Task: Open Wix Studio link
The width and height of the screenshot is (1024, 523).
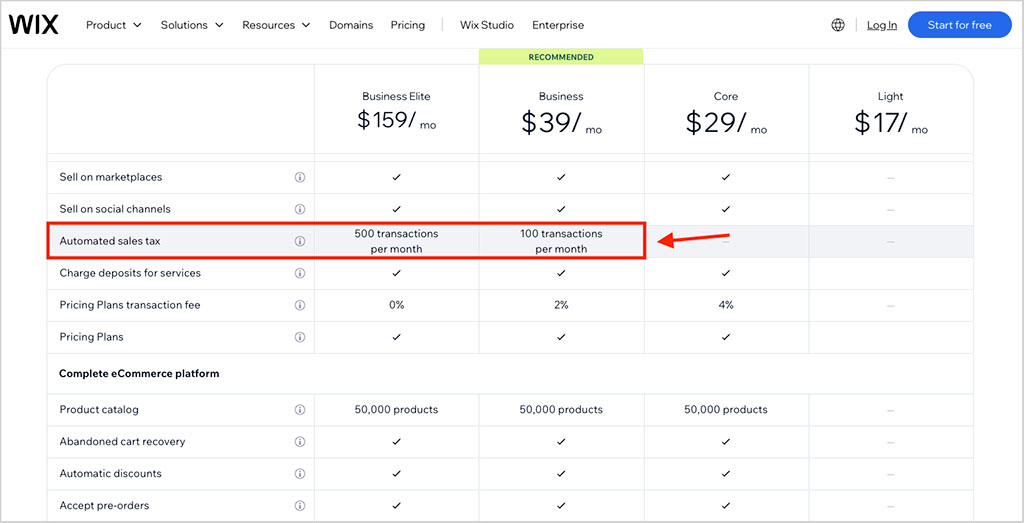Action: pos(487,25)
